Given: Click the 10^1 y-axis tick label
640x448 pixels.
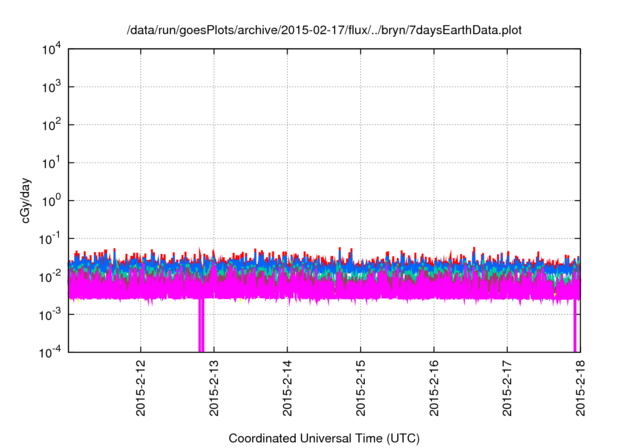Looking at the screenshot, I should (51, 162).
